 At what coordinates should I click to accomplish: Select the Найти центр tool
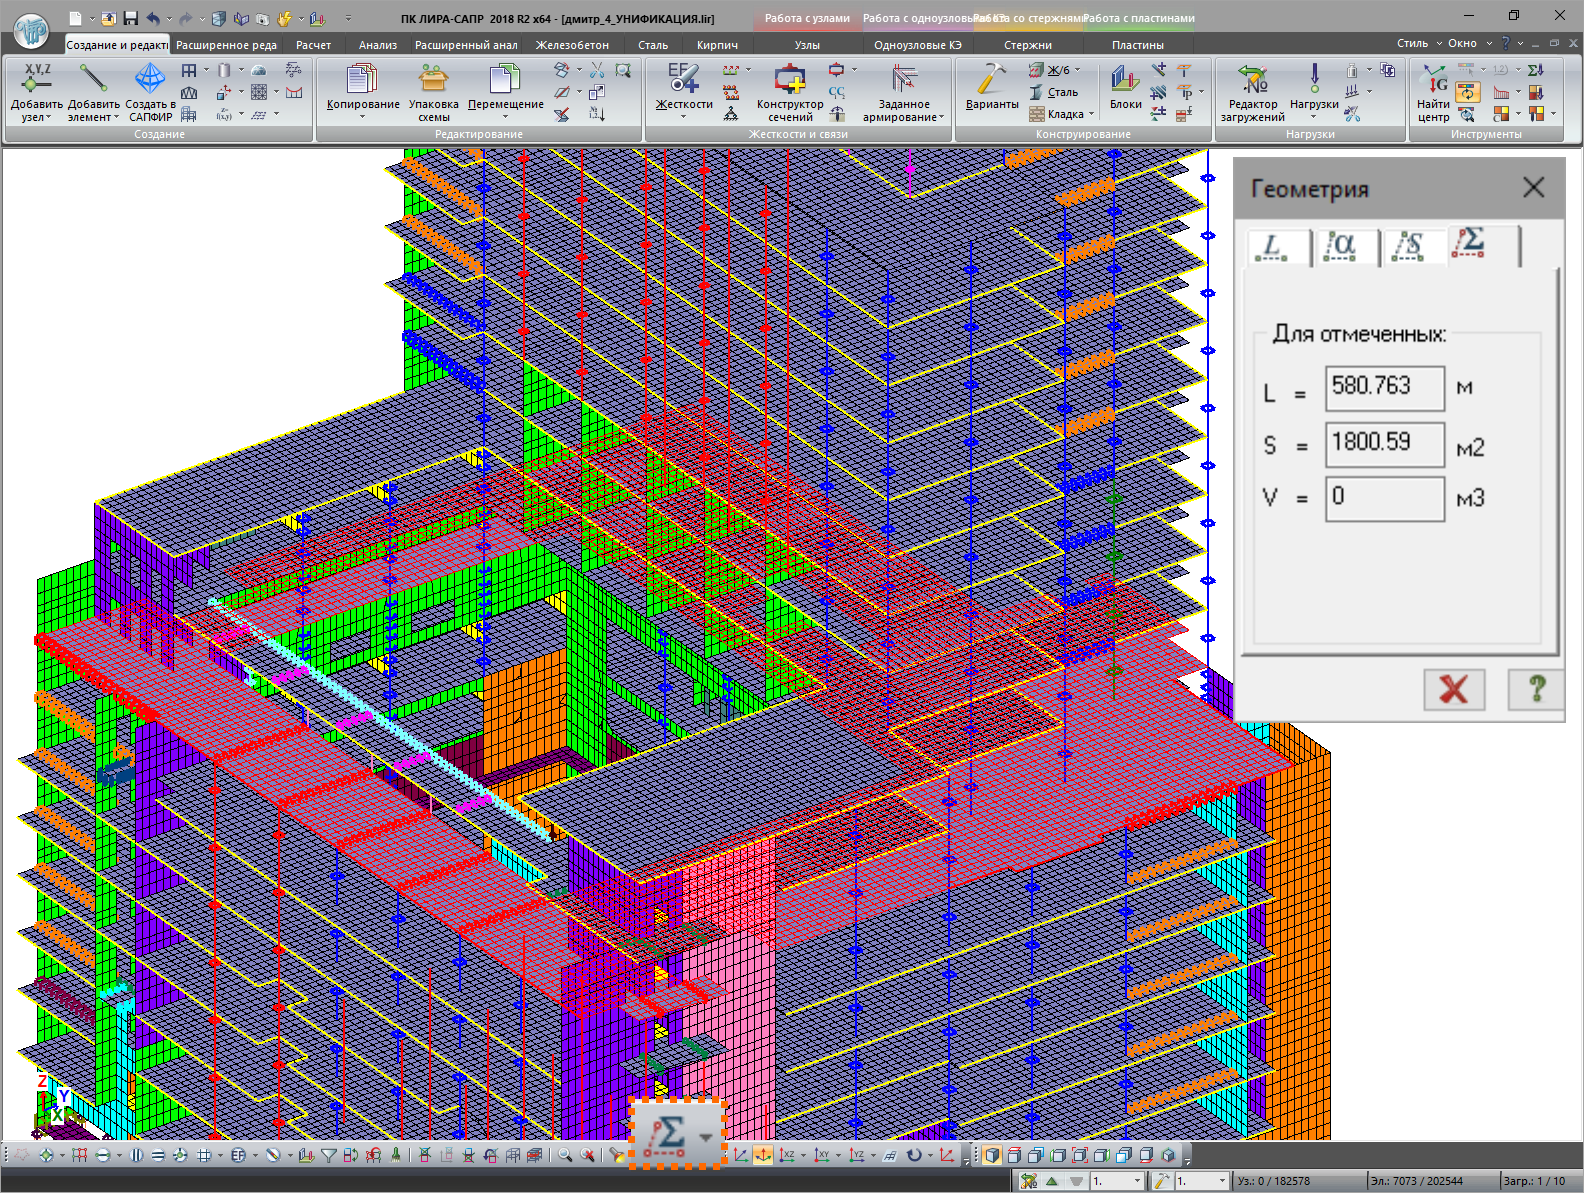pos(1433,80)
